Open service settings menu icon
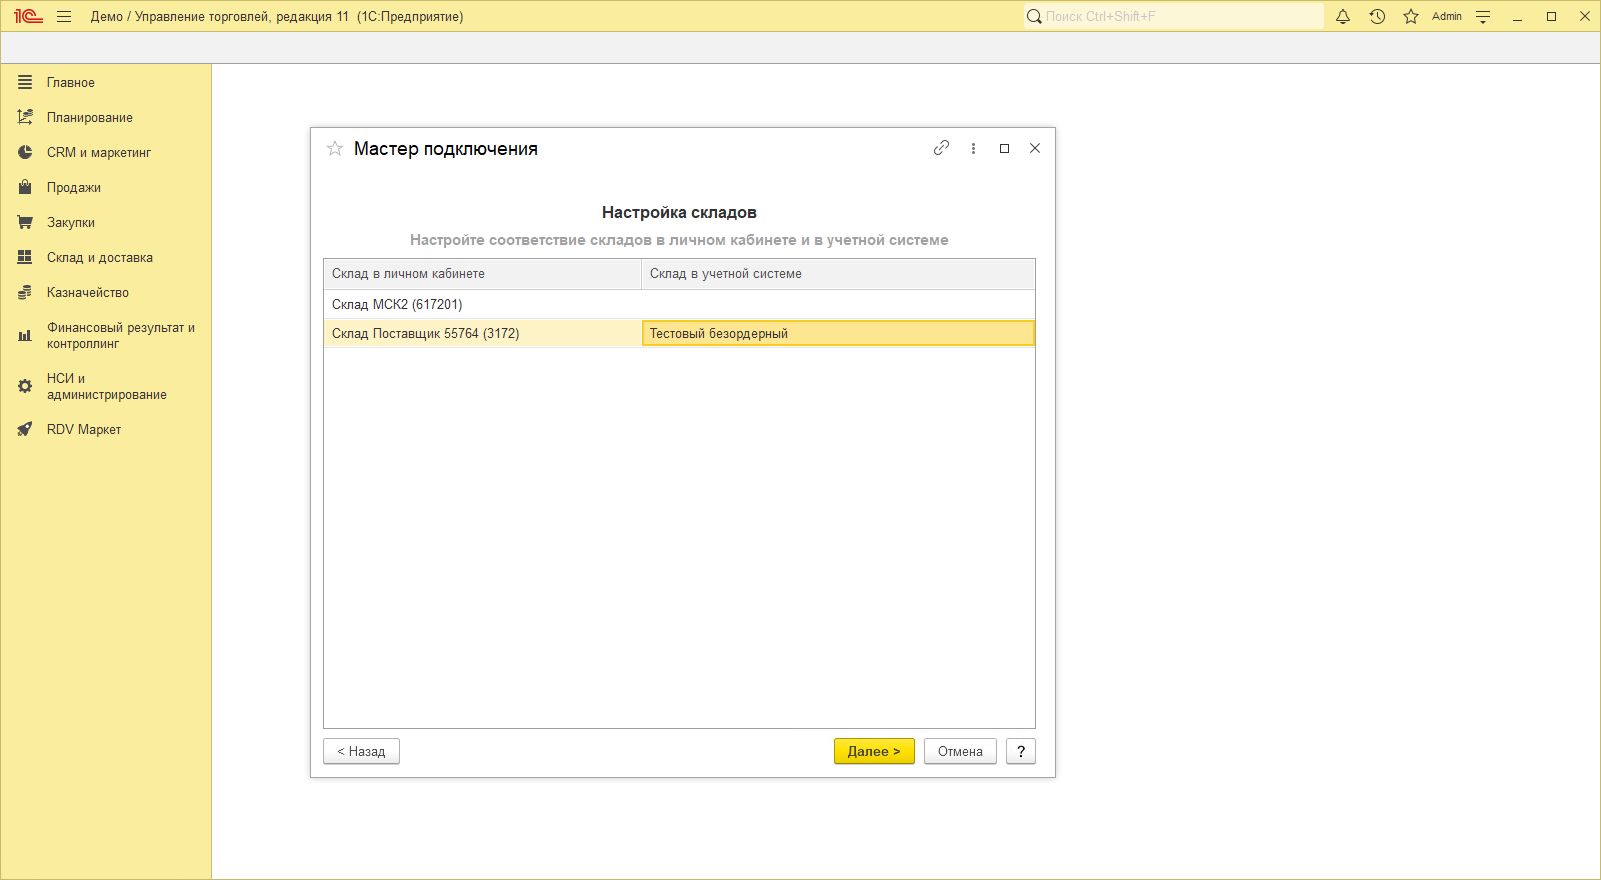The height and width of the screenshot is (880, 1601). coord(1483,16)
